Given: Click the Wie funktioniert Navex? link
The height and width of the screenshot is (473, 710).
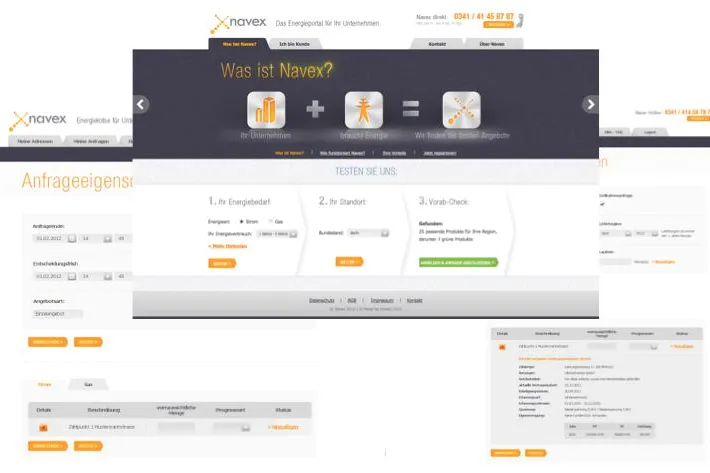Looking at the screenshot, I should [342, 153].
